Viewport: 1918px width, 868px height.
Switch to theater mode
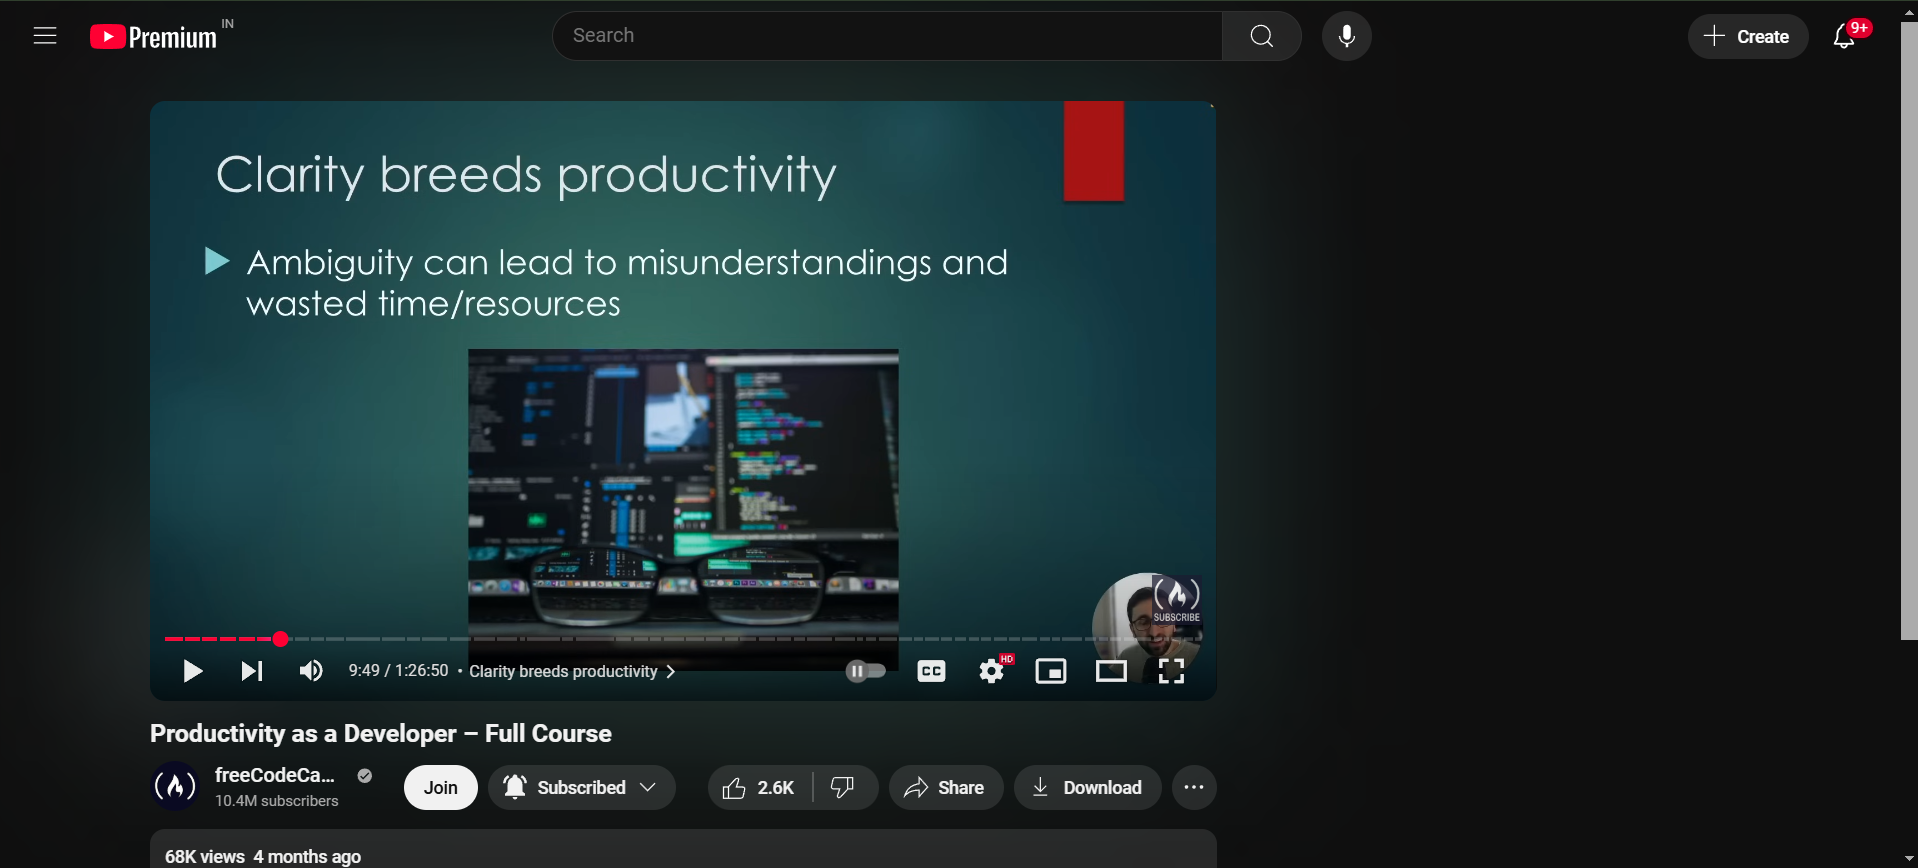pyautogui.click(x=1111, y=671)
